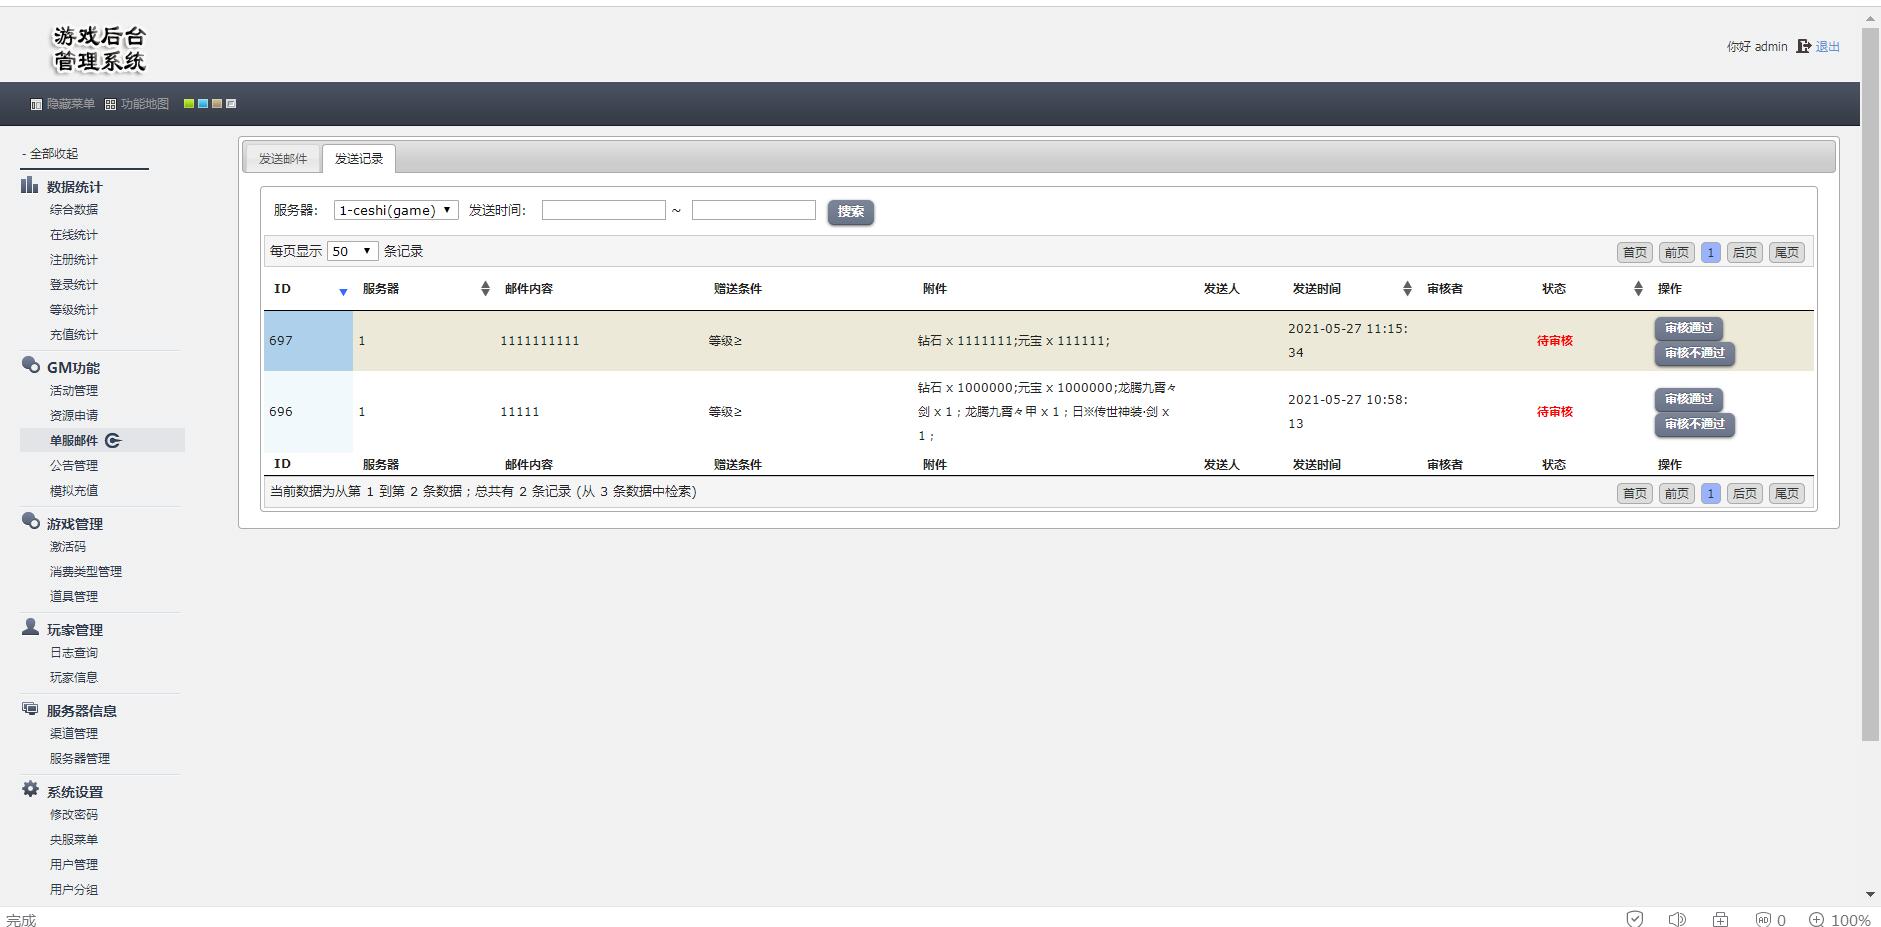Open the 功能地图 function map grid icon
The image size is (1881, 927).
pos(110,104)
